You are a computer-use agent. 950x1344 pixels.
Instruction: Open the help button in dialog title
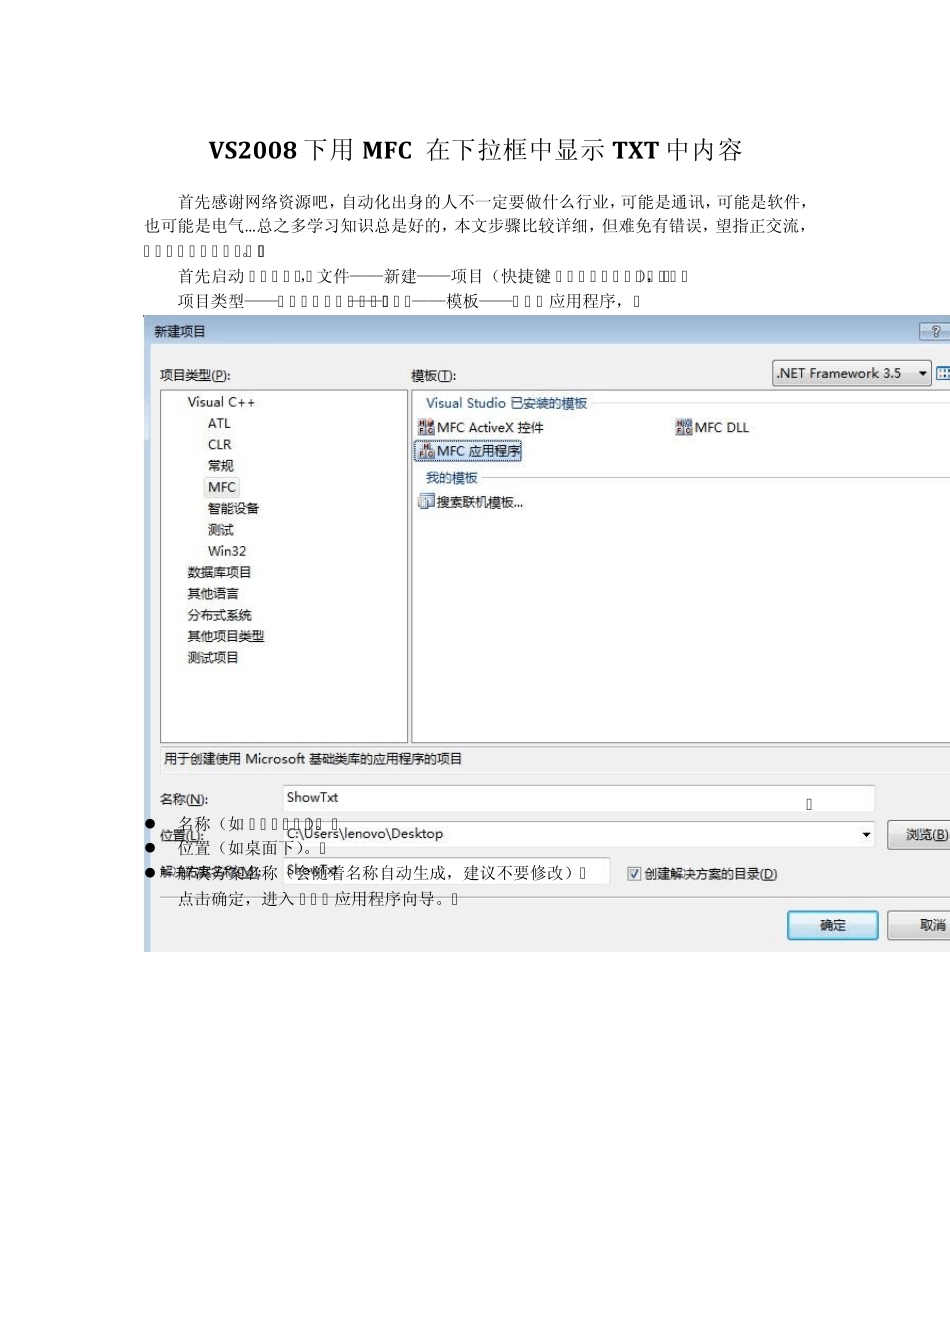(x=934, y=331)
